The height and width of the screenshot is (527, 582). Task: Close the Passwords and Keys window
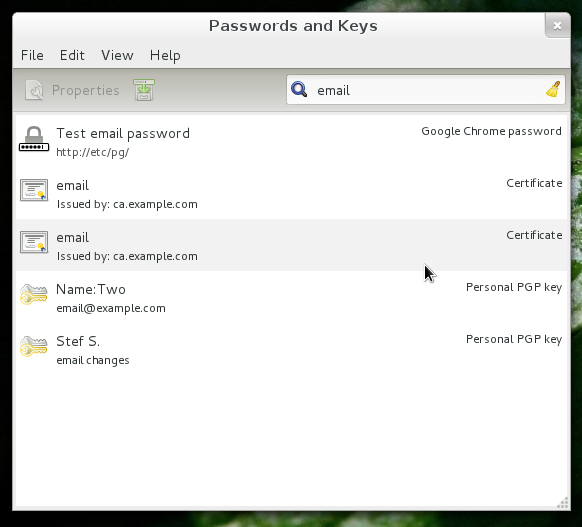coord(557,25)
